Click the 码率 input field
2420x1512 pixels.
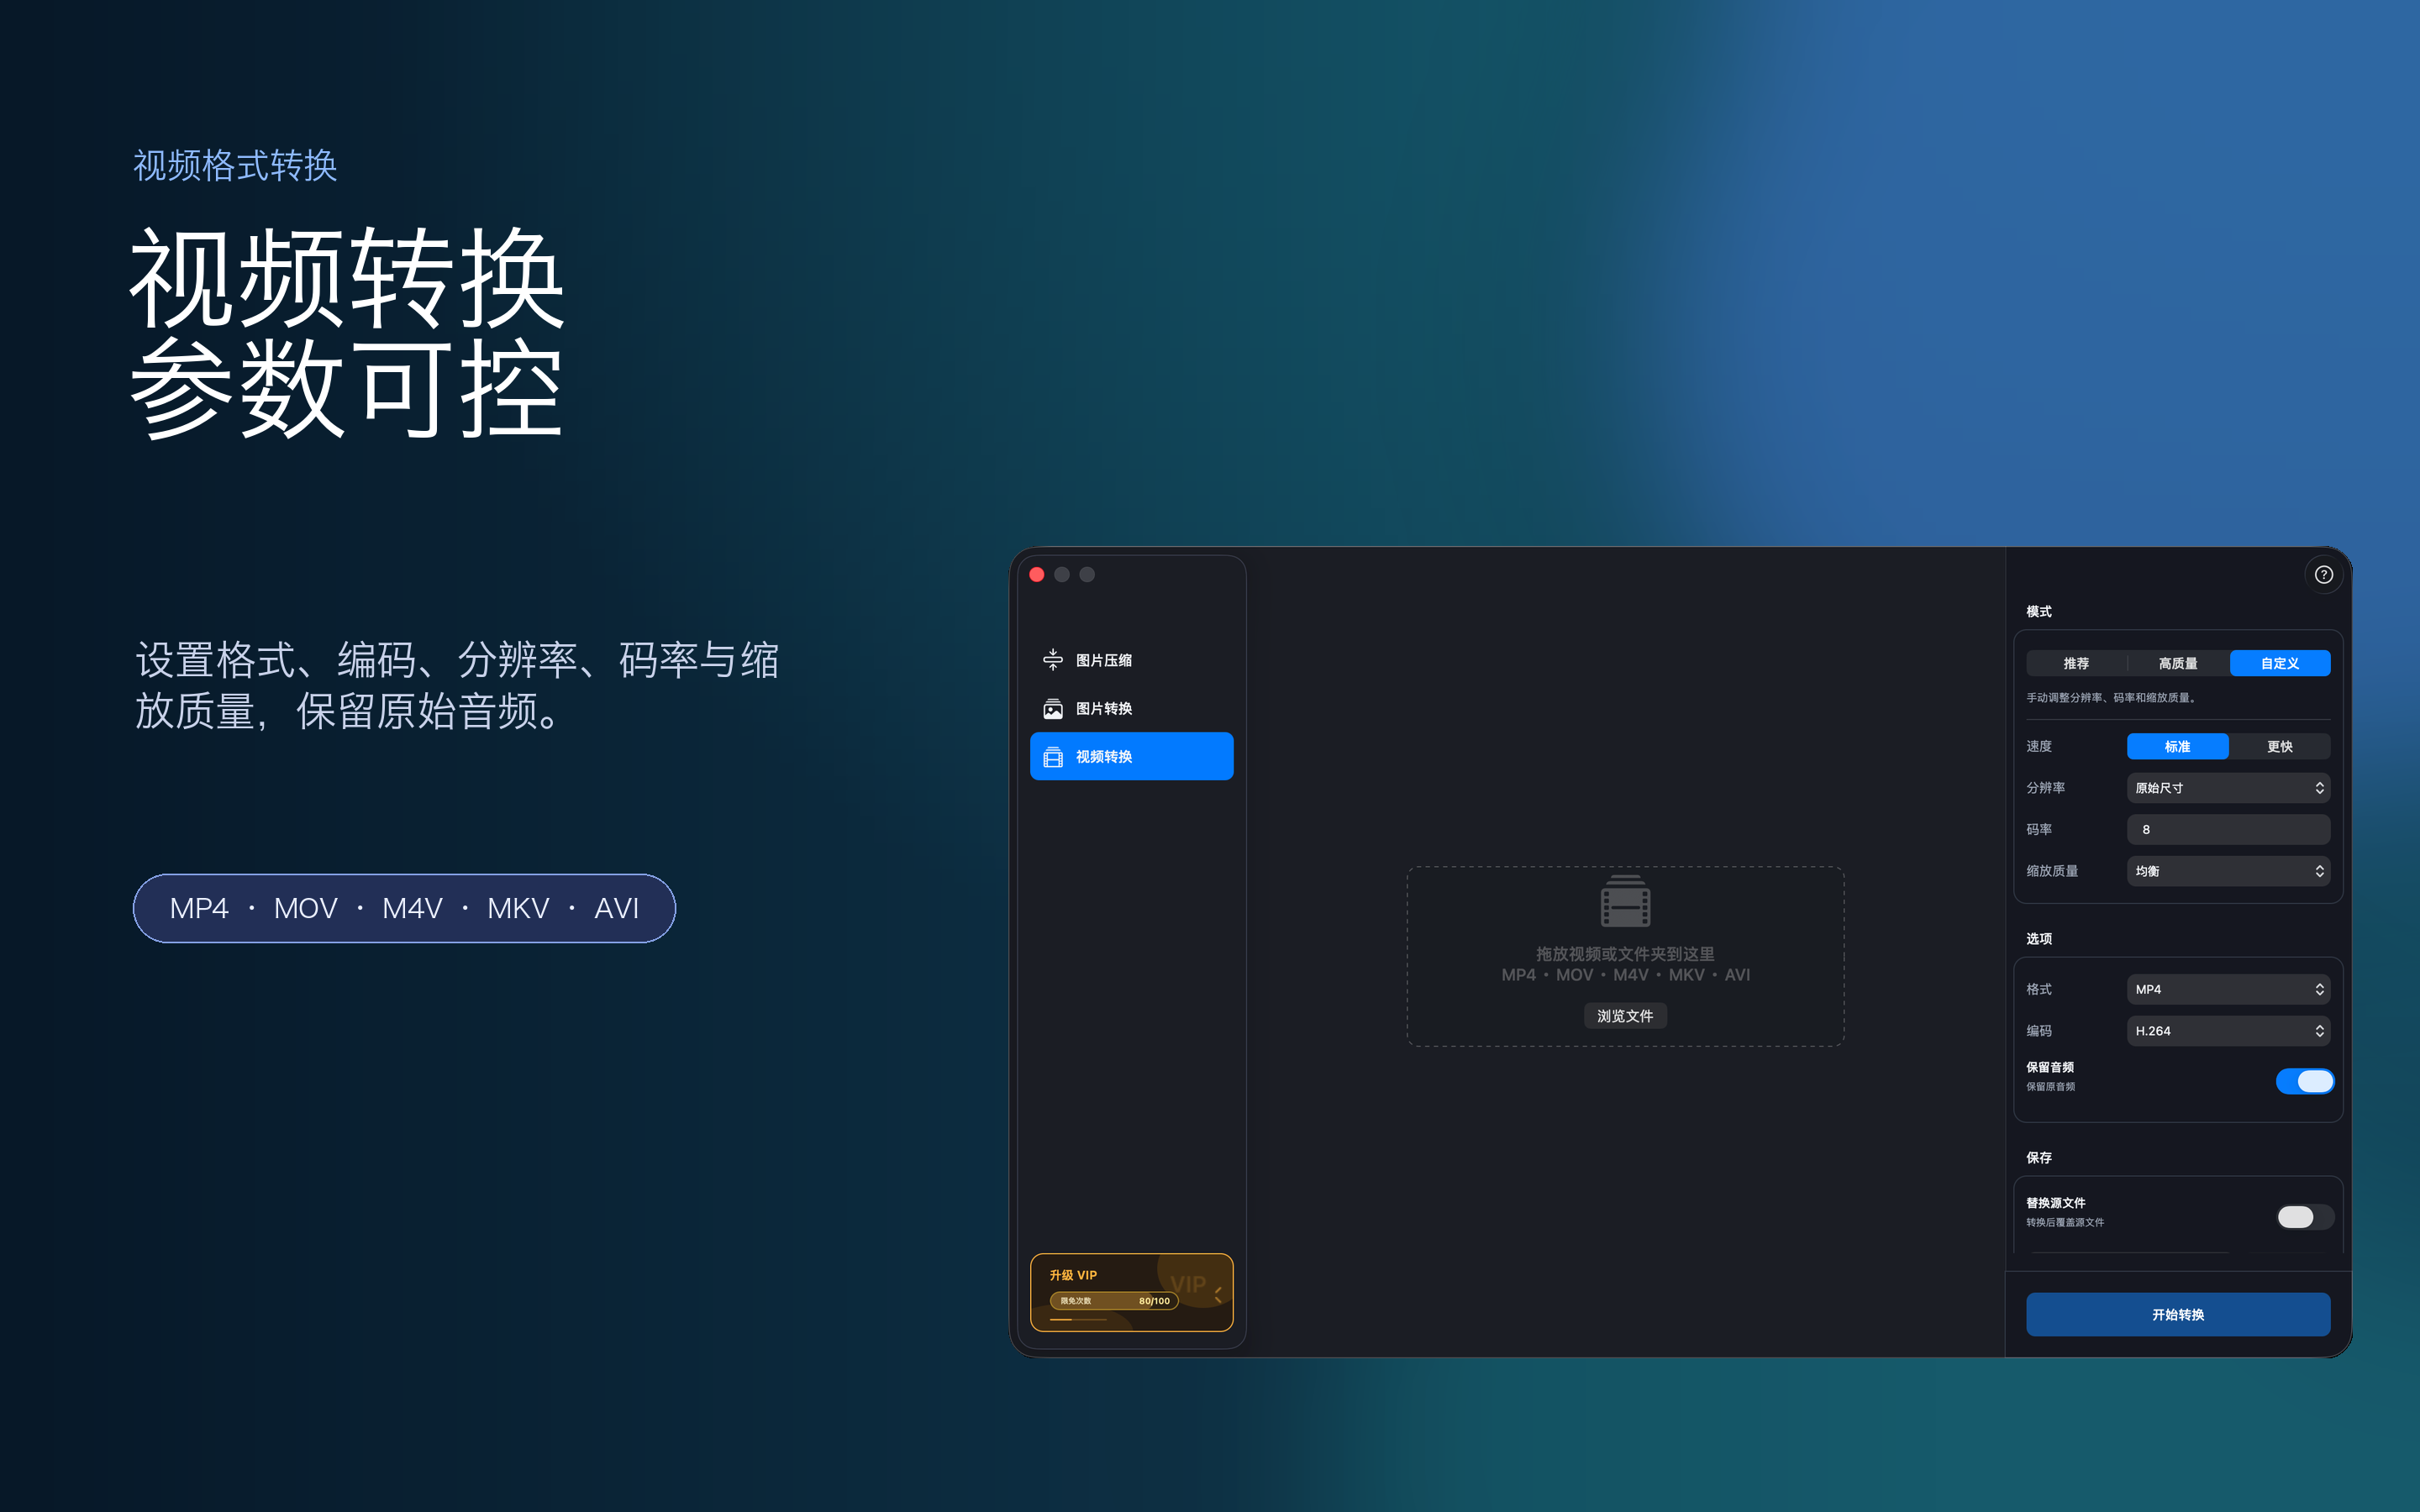pyautogui.click(x=2228, y=829)
